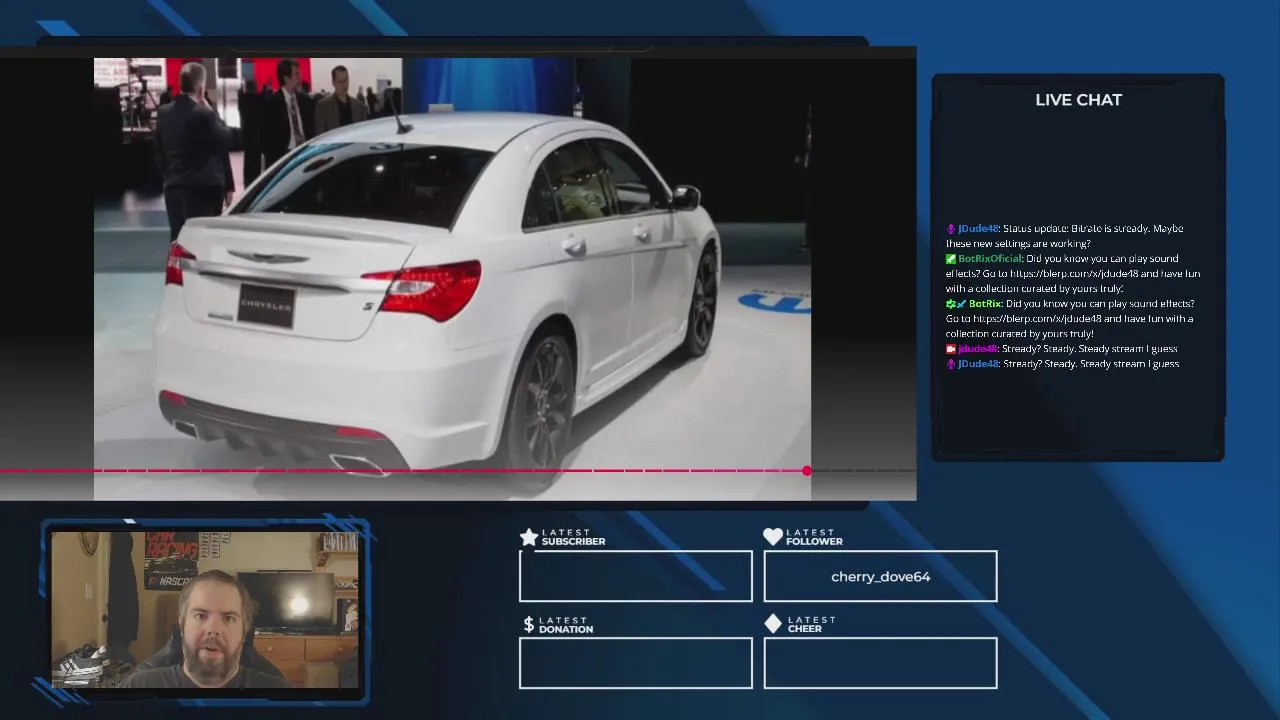Click the microphone badge beside "Status update" message
Screen dimensions: 1280x720
click(x=951, y=229)
